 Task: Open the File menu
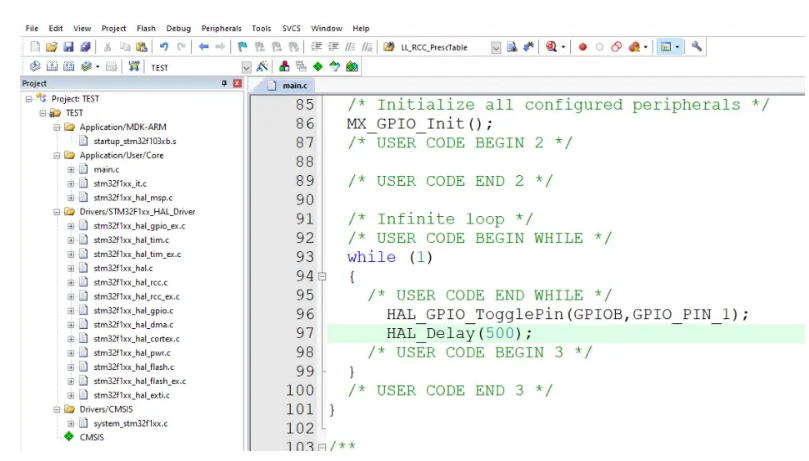point(32,28)
